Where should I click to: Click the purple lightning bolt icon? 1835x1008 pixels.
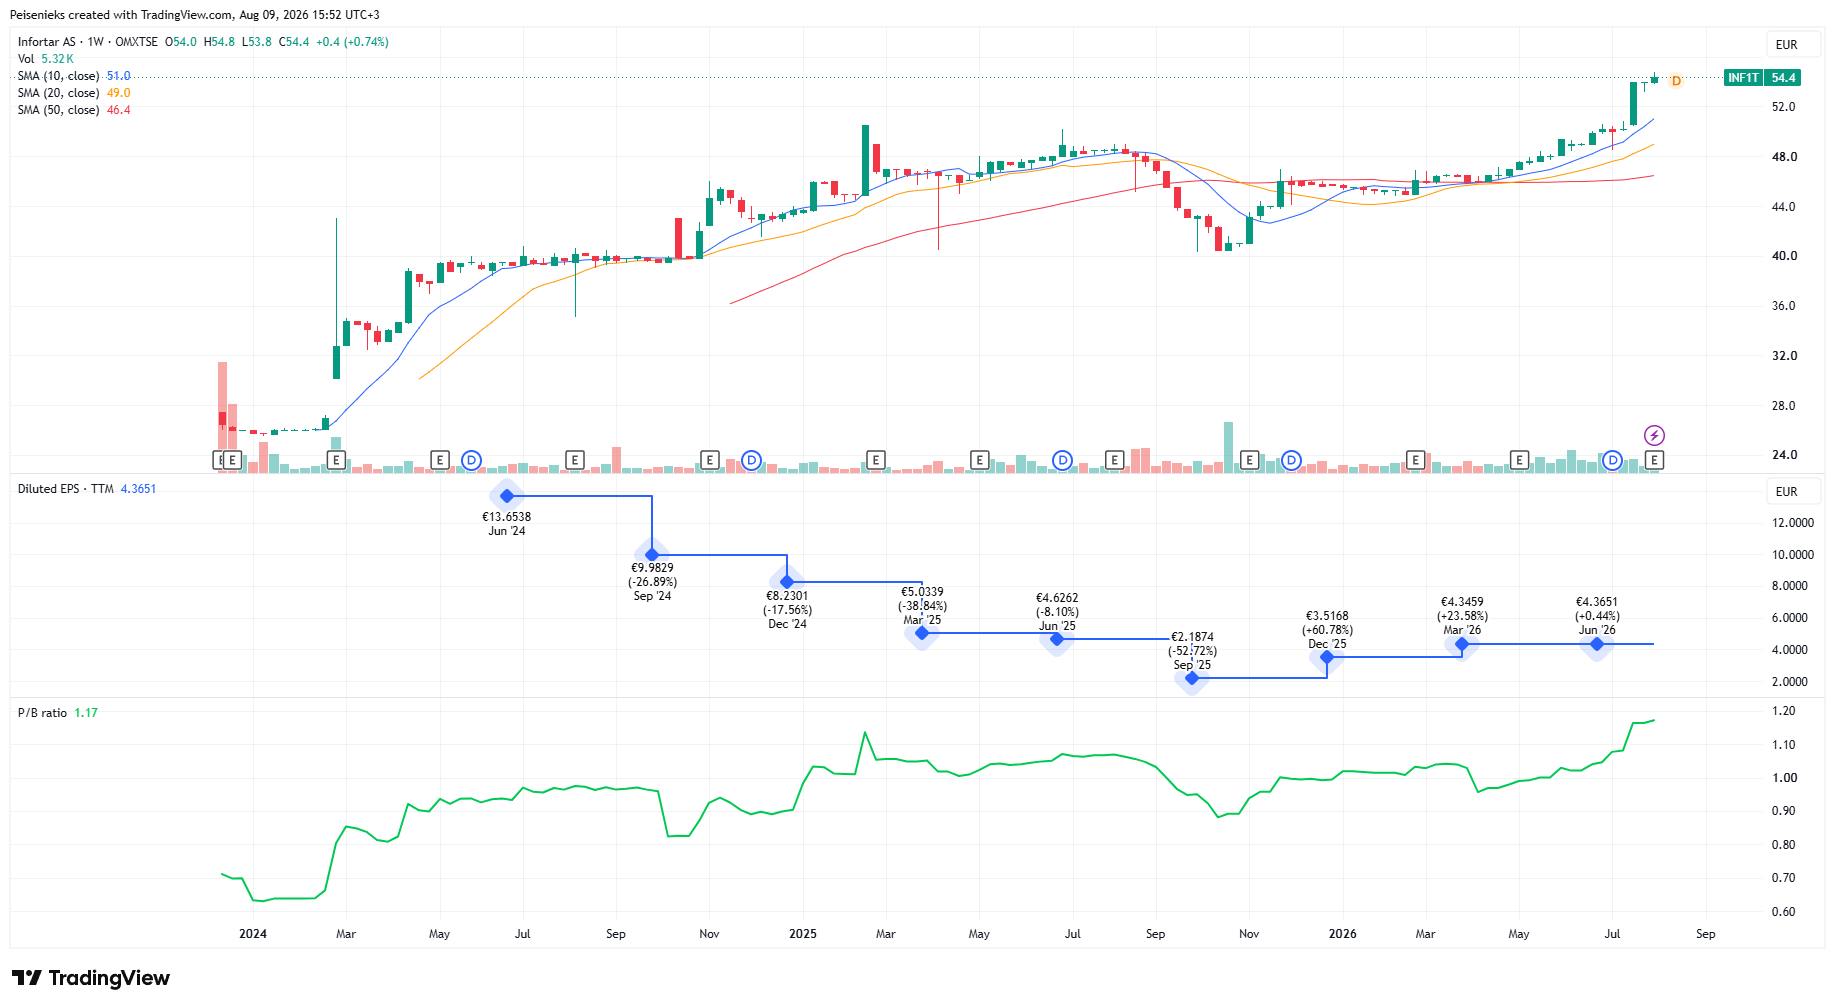1655,435
